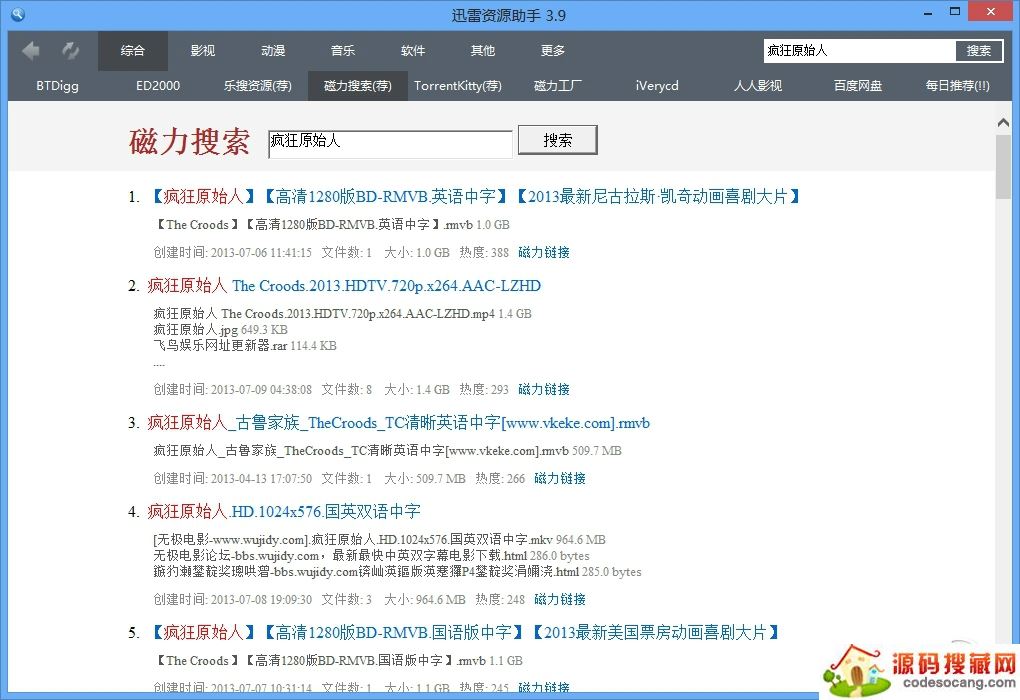Click the back arrow navigation icon
Image resolution: width=1020 pixels, height=700 pixels.
(31, 50)
